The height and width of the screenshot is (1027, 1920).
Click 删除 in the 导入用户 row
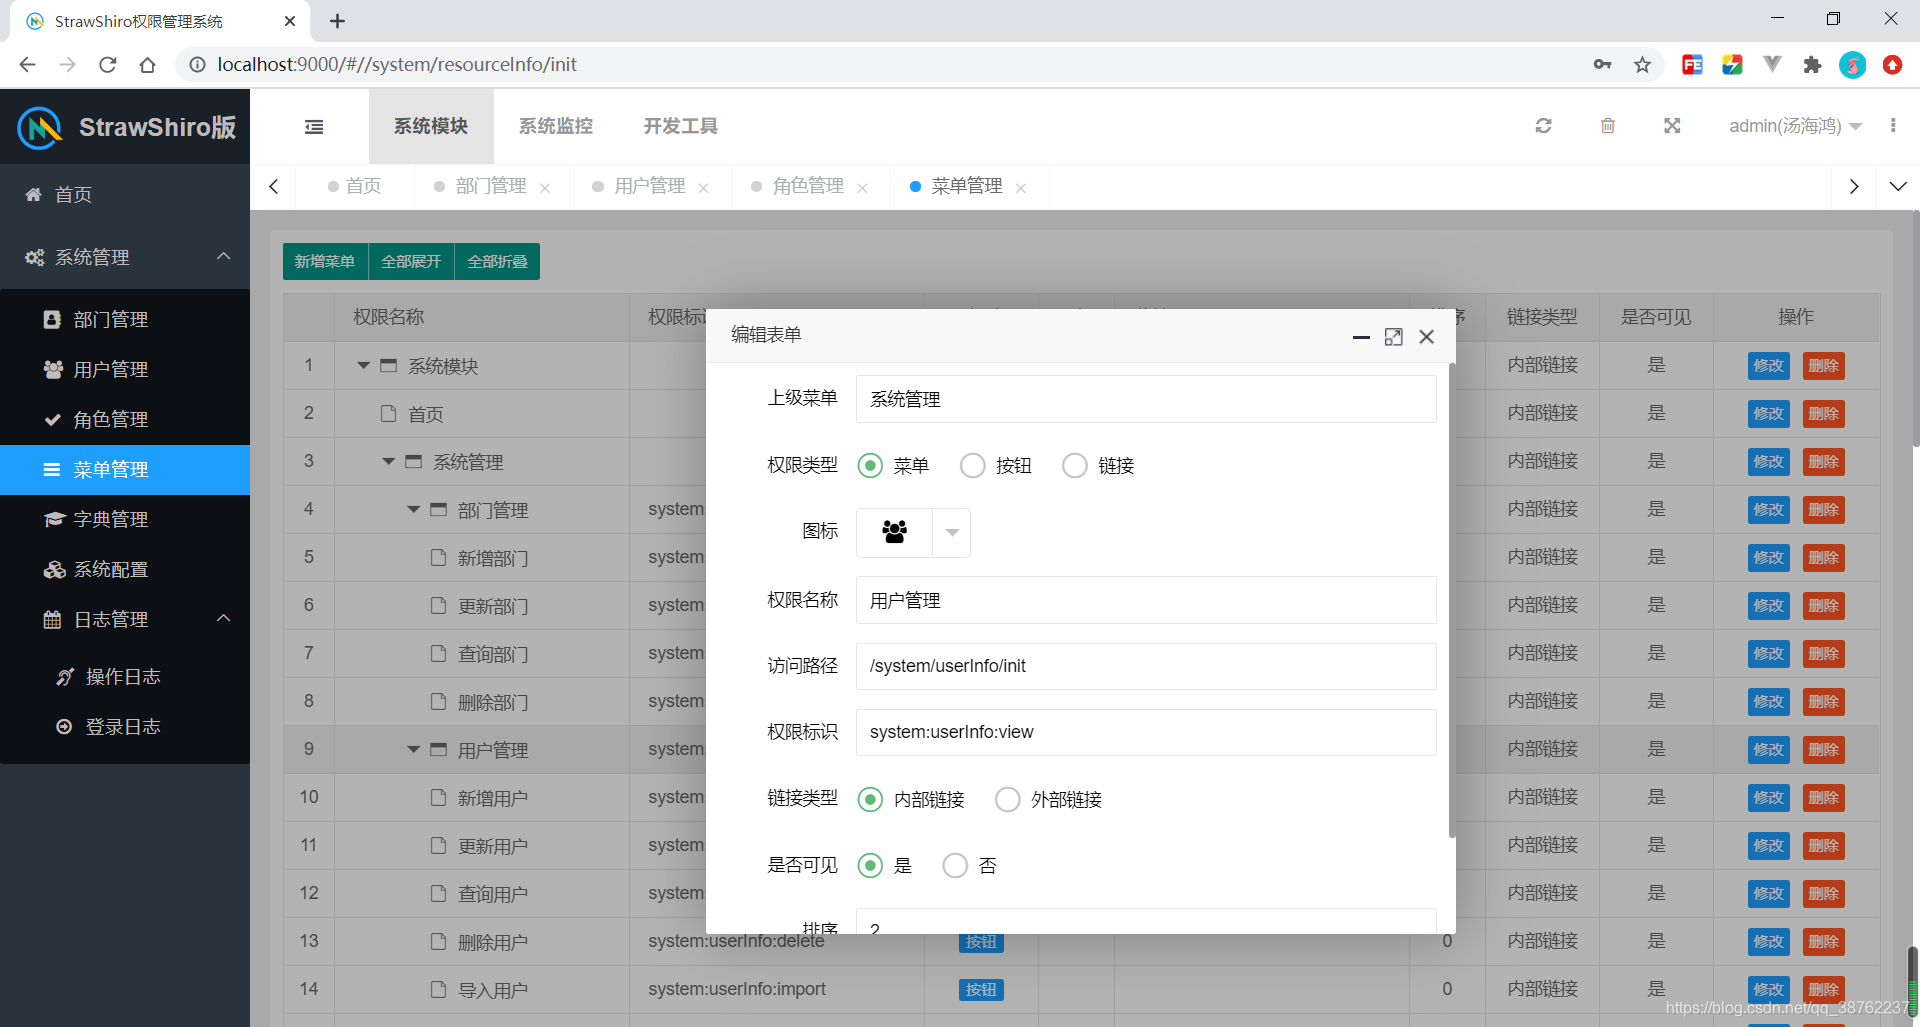pos(1823,990)
